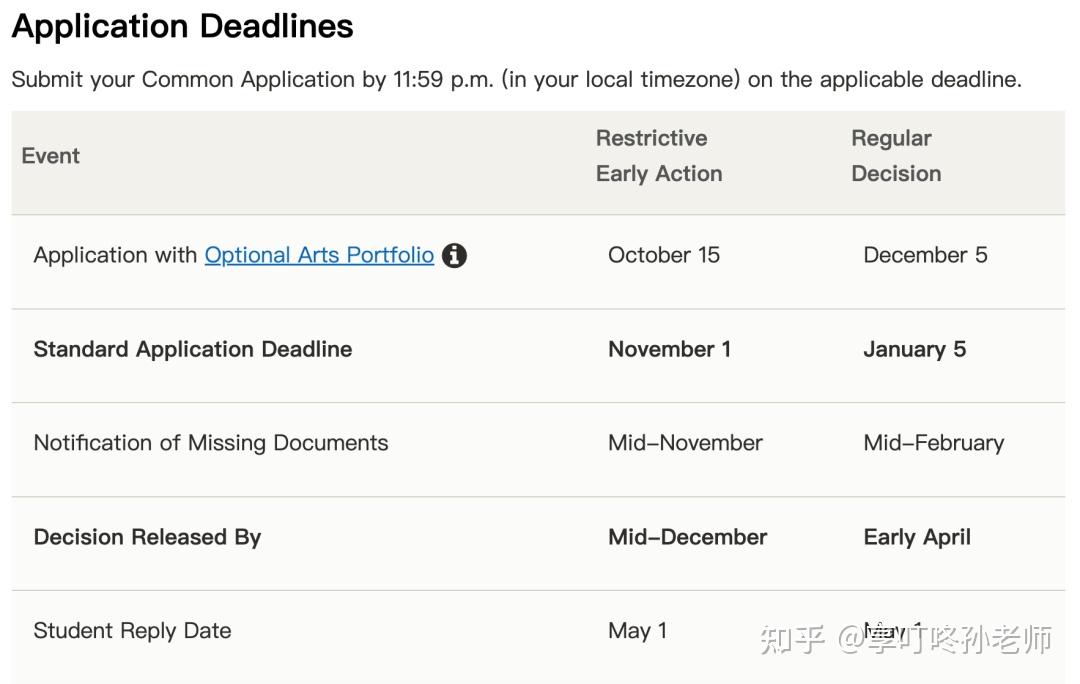This screenshot has height=684, width=1080.
Task: Select the Decision Released By row label
Action: point(147,537)
